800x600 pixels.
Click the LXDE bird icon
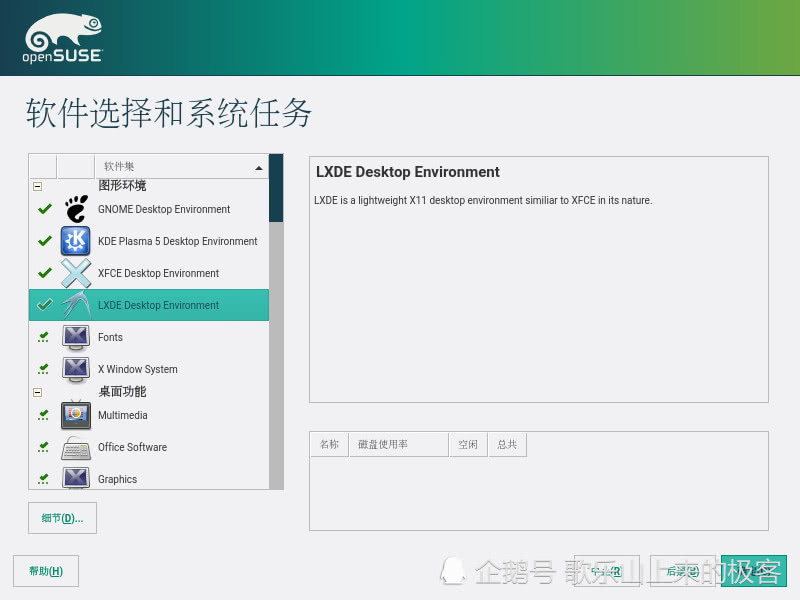point(76,305)
